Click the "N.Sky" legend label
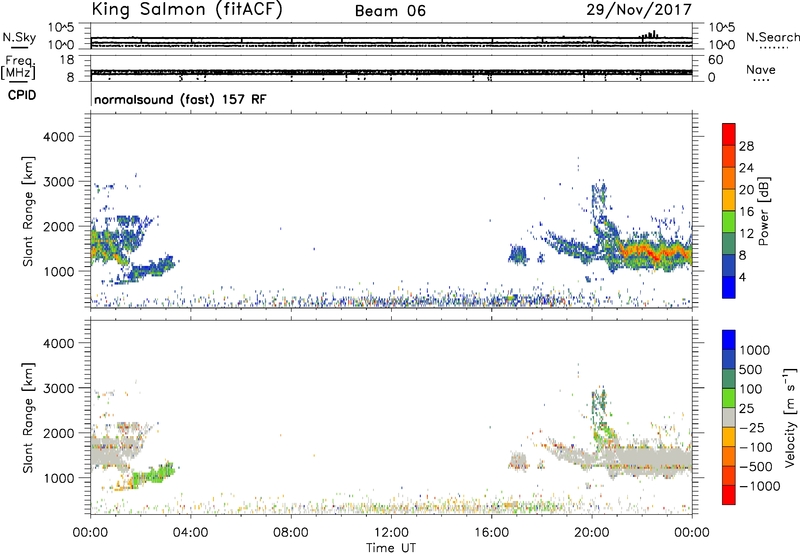 [x=19, y=37]
